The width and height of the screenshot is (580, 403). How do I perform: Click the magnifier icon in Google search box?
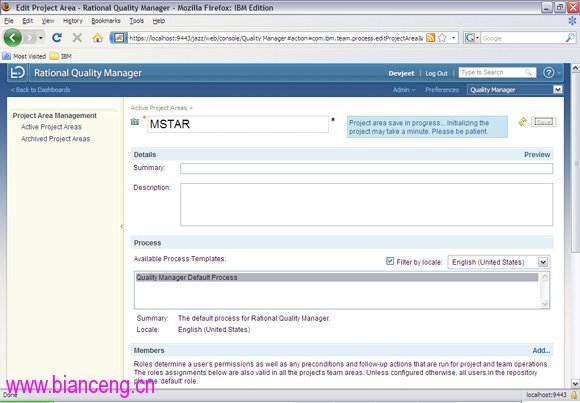tap(570, 38)
